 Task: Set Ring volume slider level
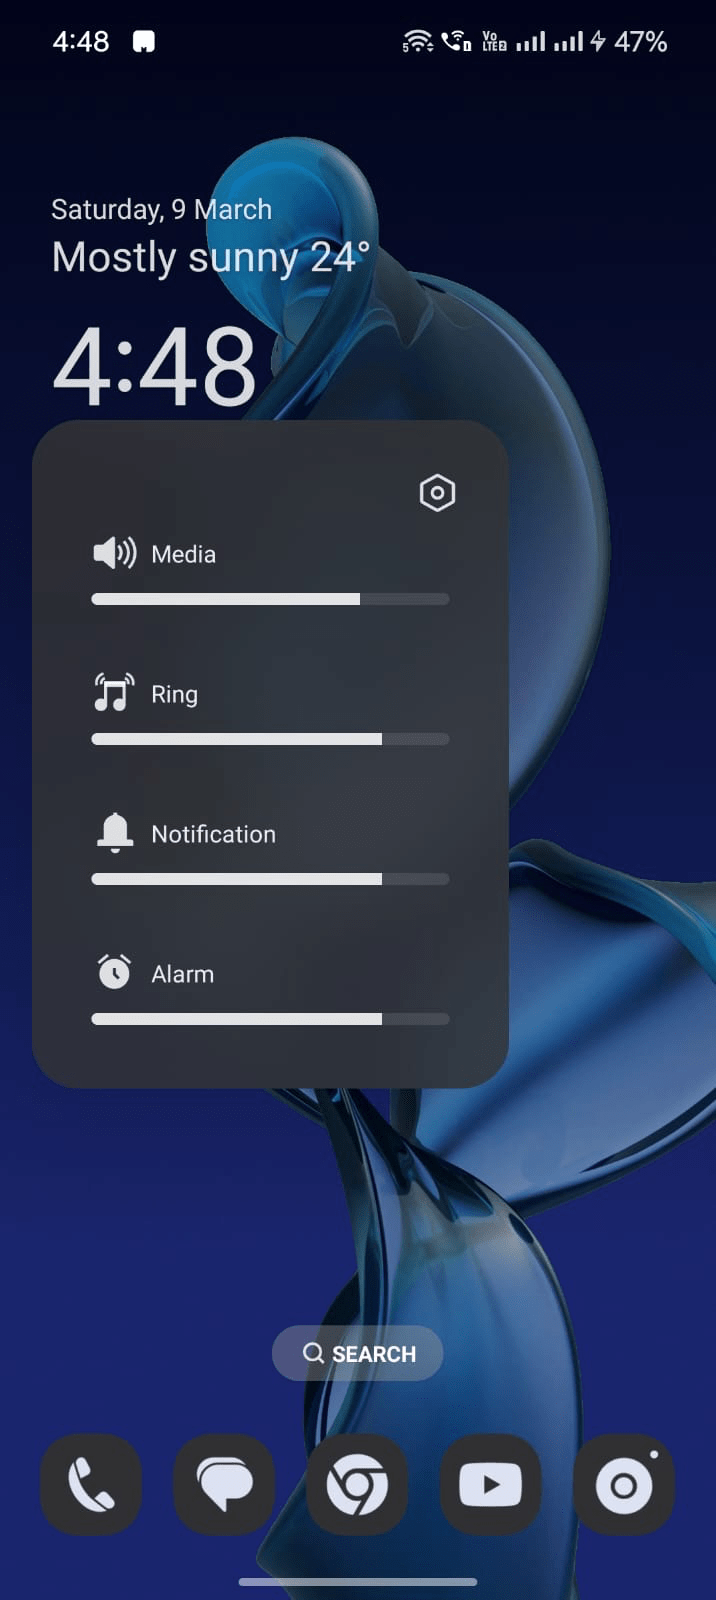(x=270, y=739)
